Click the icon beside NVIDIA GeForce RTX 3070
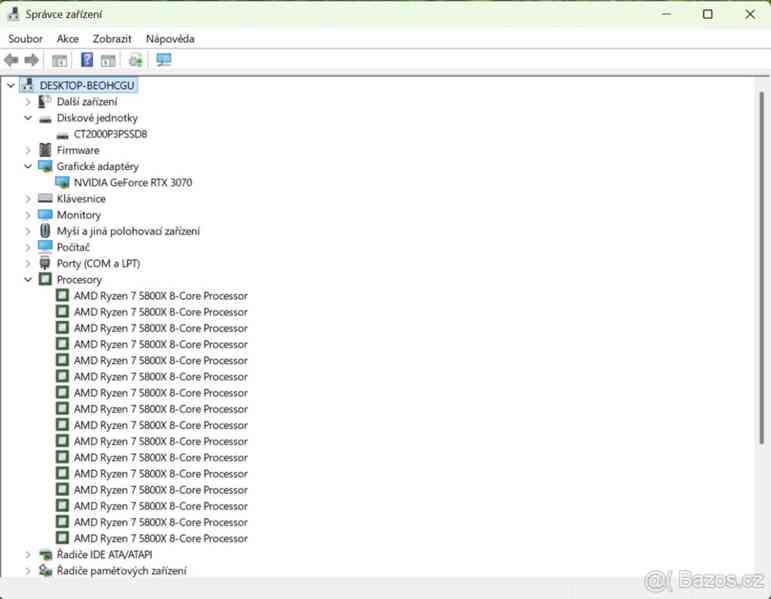Image resolution: width=771 pixels, height=599 pixels. pyautogui.click(x=62, y=182)
